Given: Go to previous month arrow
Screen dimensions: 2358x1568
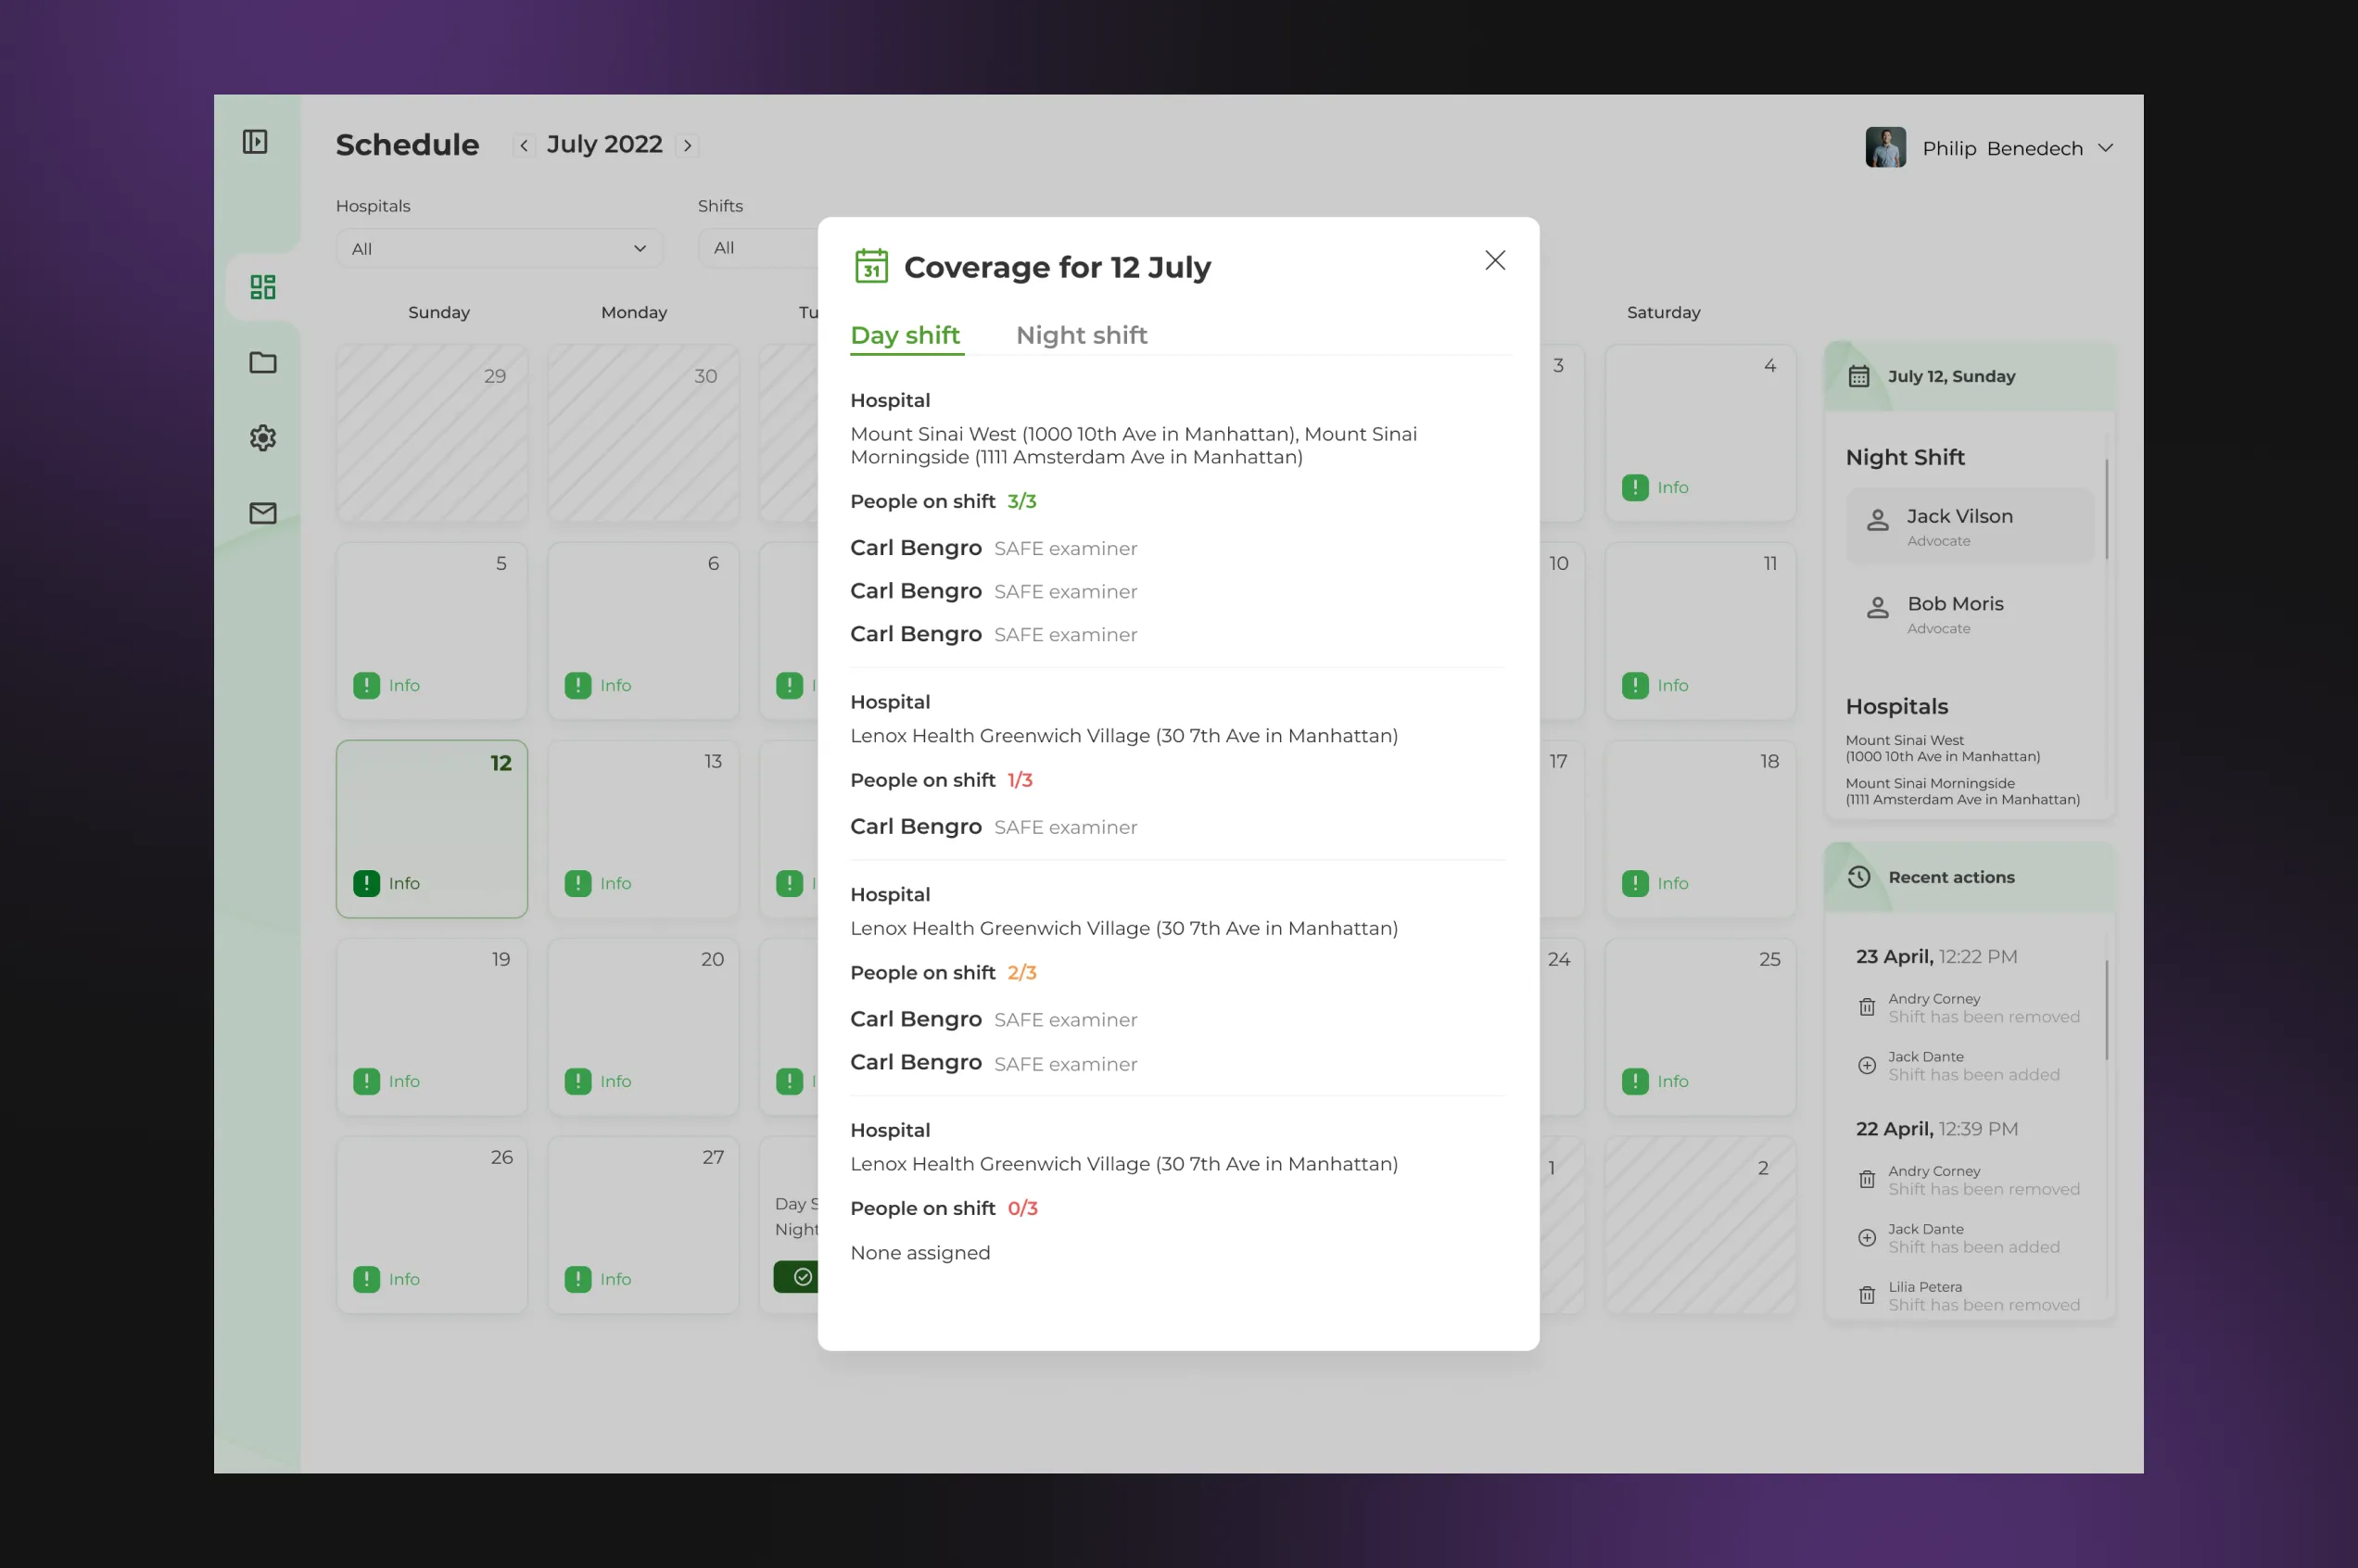Looking at the screenshot, I should coord(523,146).
